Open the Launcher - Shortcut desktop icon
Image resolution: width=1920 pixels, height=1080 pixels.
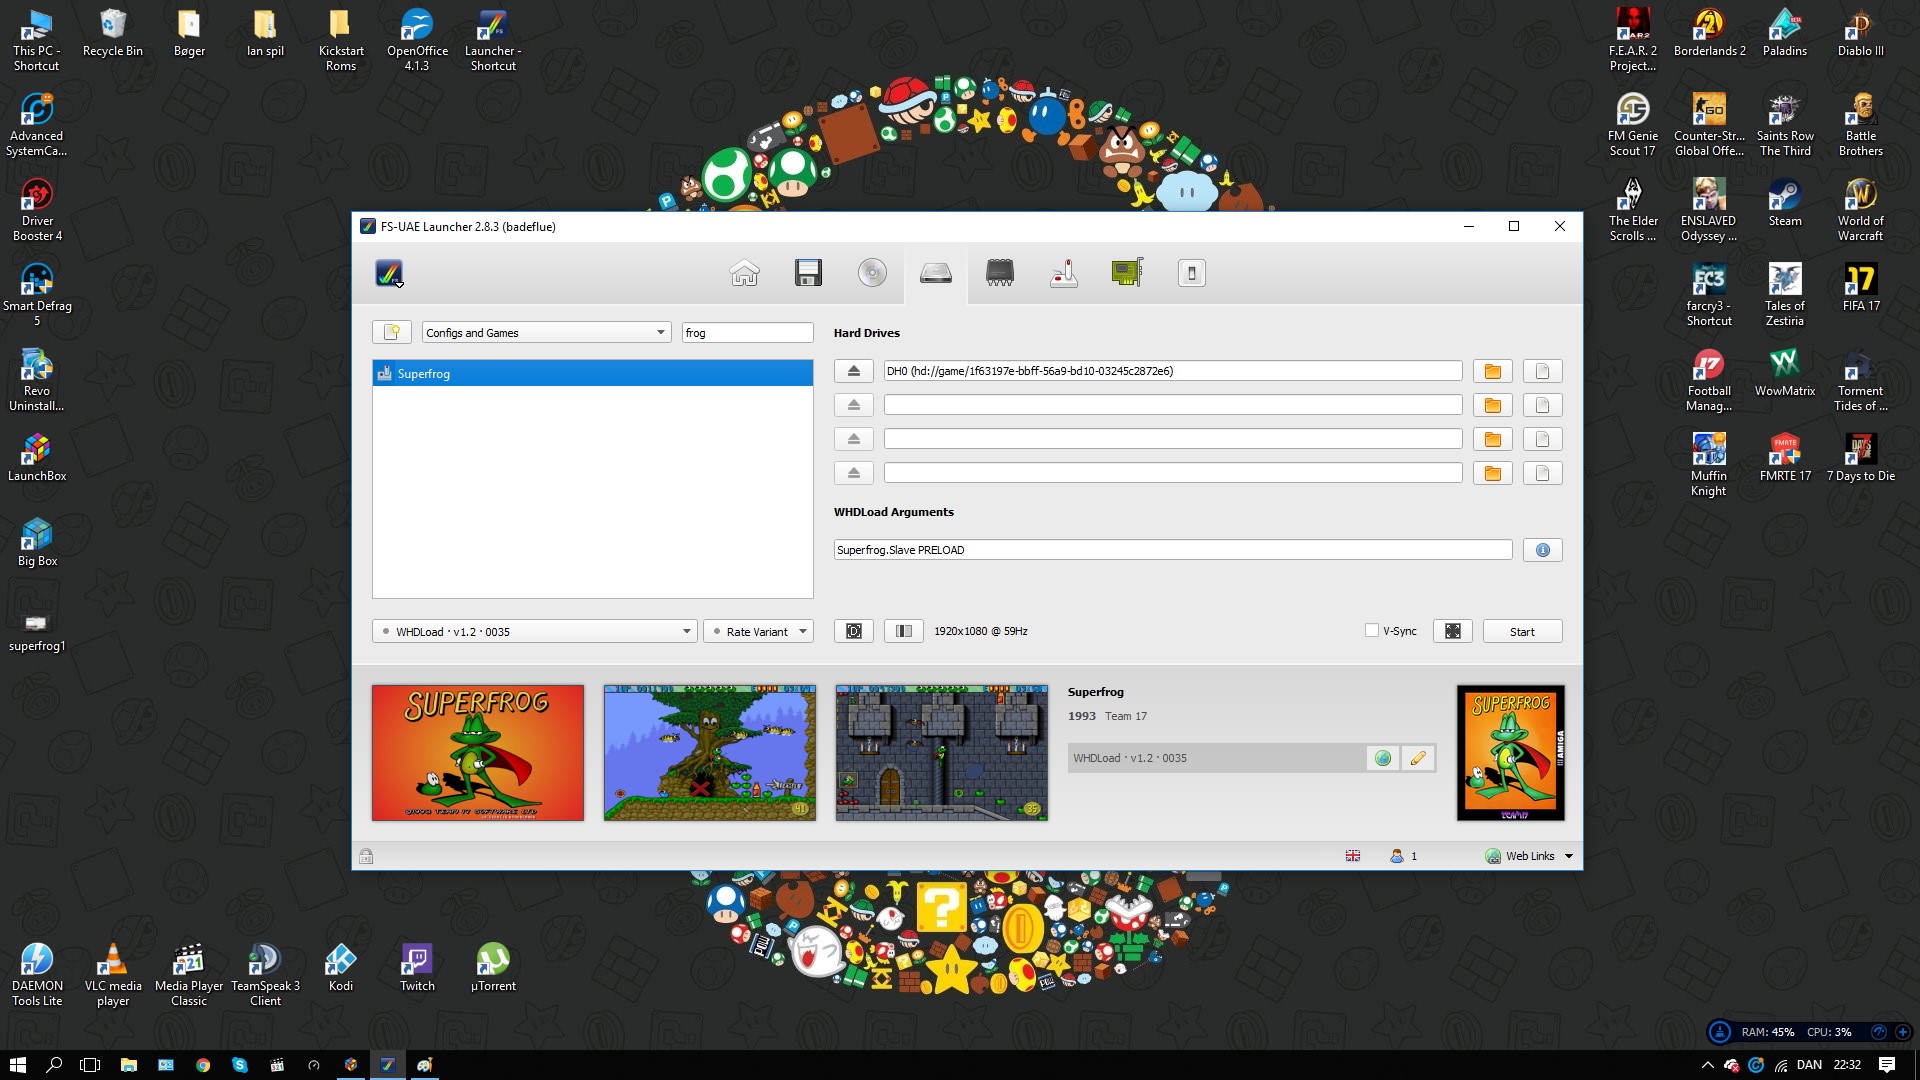click(493, 40)
